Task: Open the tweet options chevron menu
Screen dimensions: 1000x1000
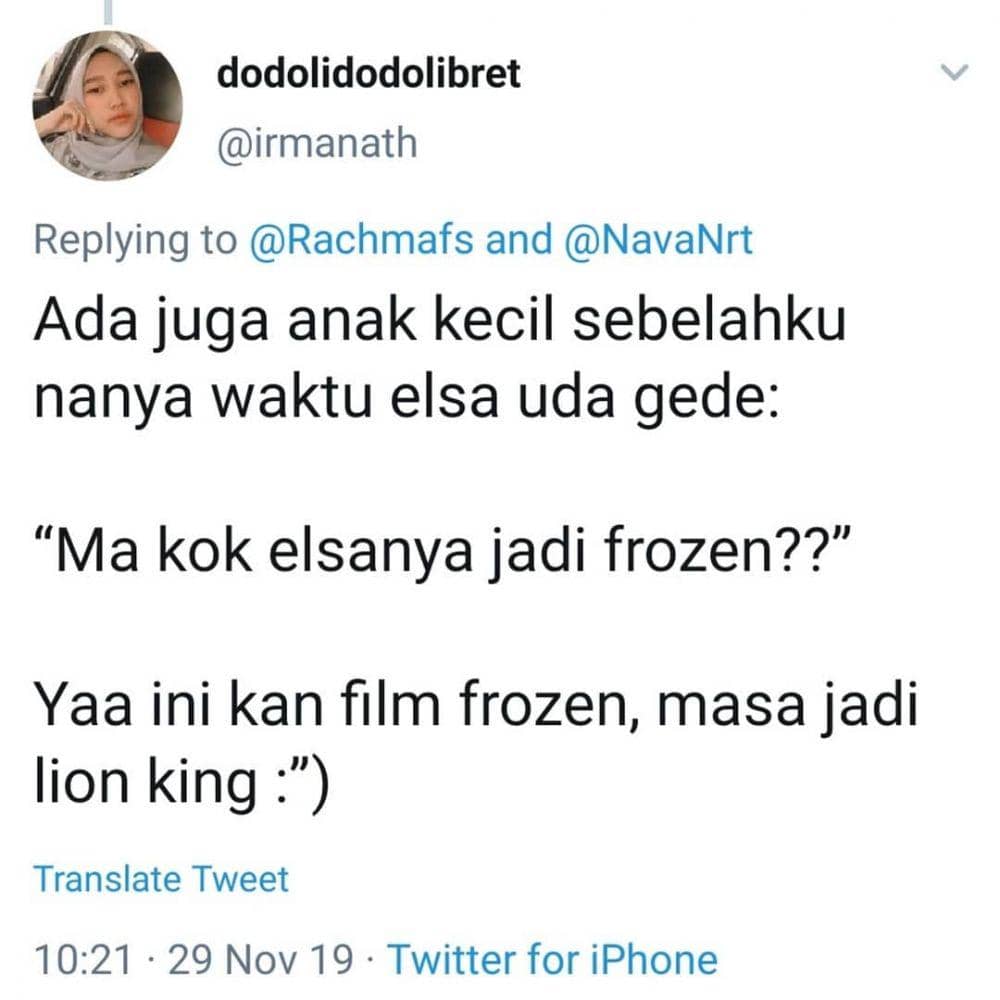Action: [x=957, y=72]
